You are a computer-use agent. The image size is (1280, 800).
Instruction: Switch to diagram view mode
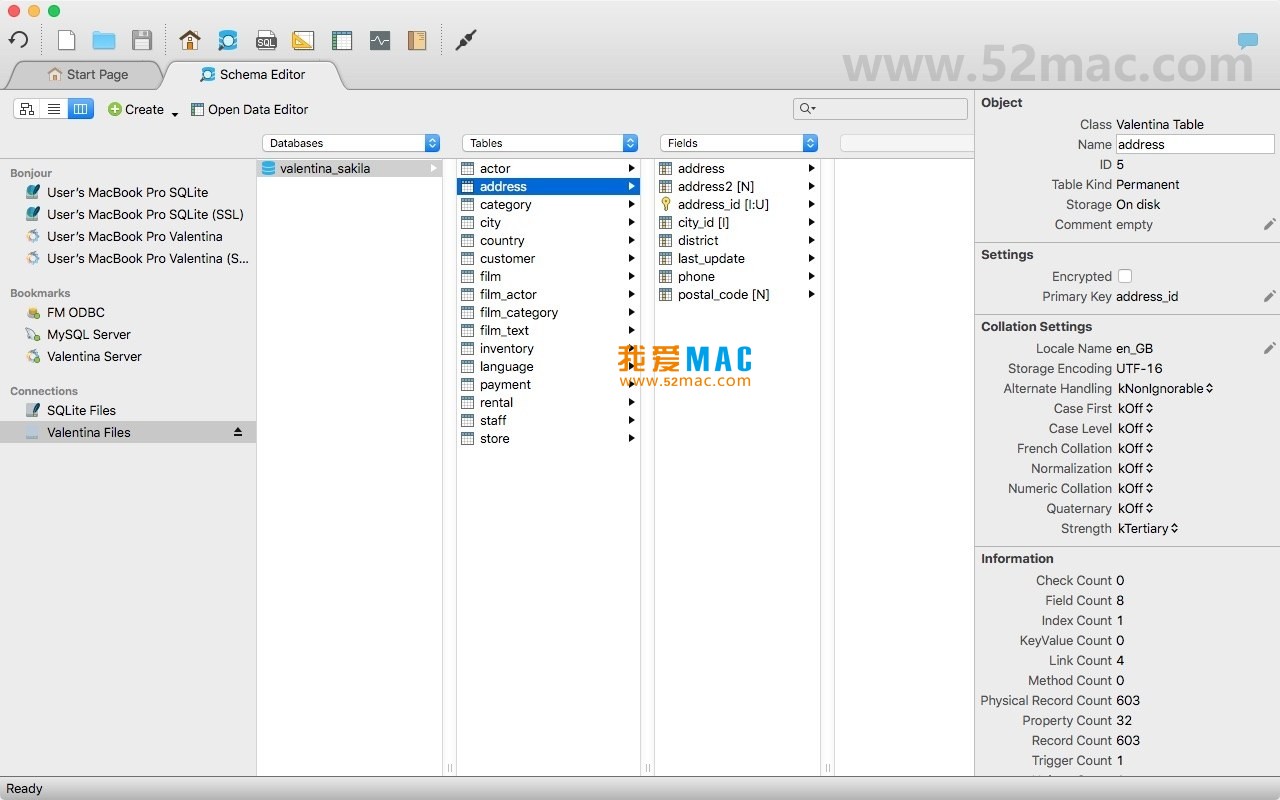pyautogui.click(x=26, y=109)
